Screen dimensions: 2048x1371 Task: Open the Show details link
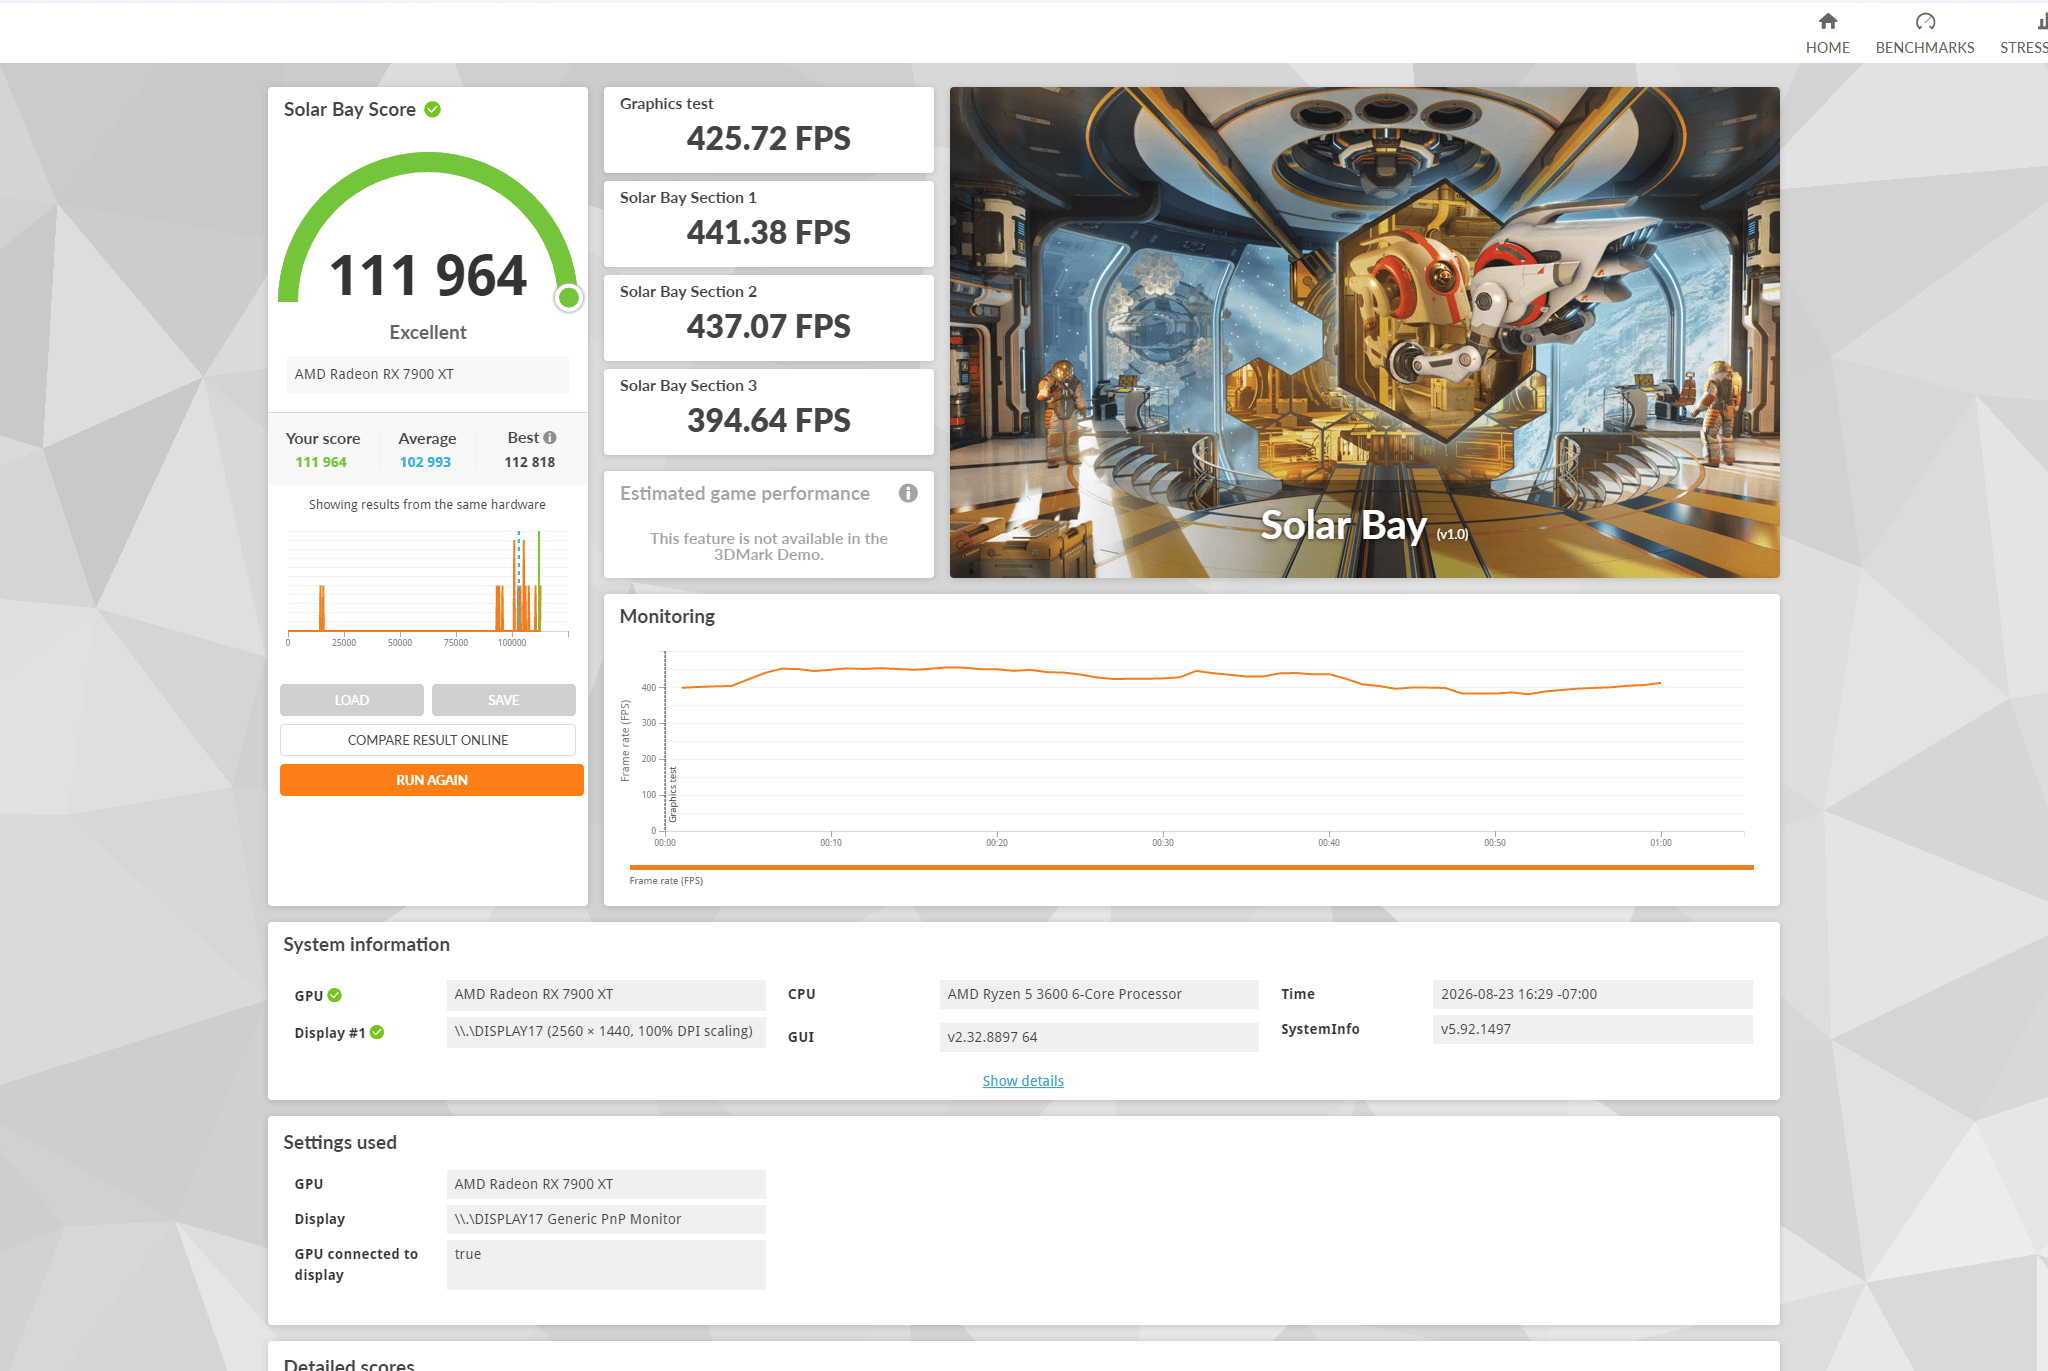click(x=1023, y=1081)
